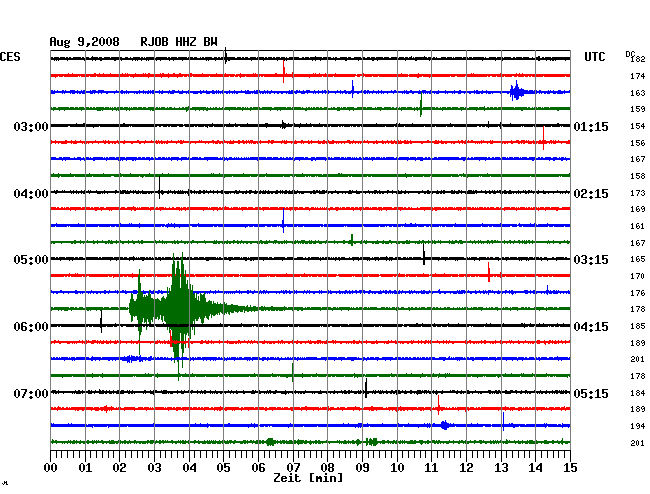
Task: Click the "03:00" time label
Action: pyautogui.click(x=31, y=126)
